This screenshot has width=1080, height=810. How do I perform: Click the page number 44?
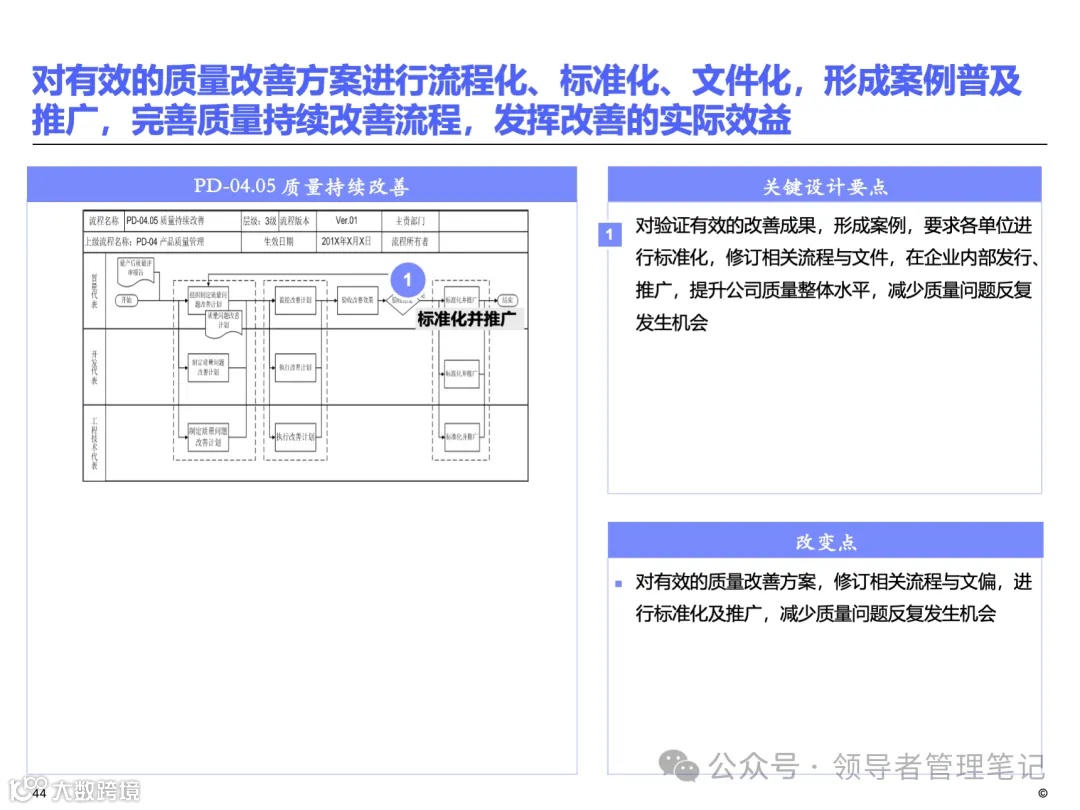38,793
